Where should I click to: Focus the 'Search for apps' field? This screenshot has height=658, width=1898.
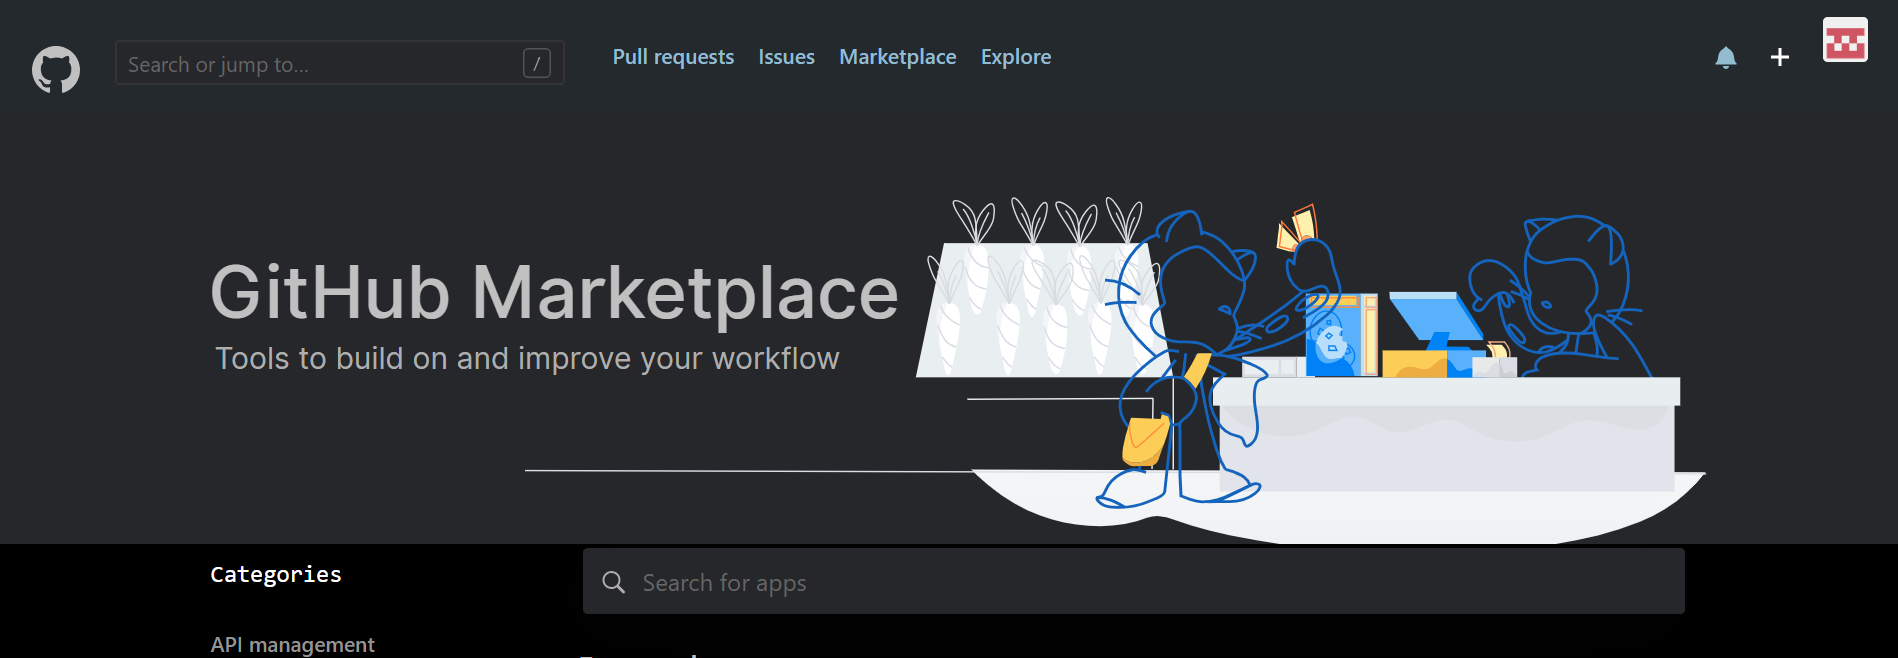click(1133, 581)
